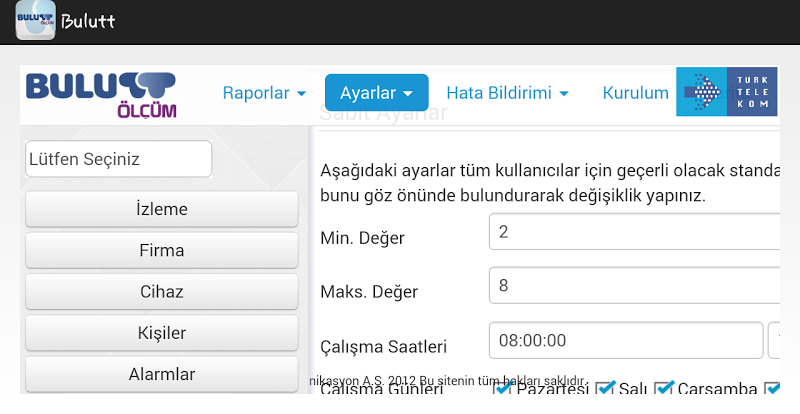Viewport: 800px width, 414px height.
Task: Click the Maks. Değer label
Action: point(369,292)
